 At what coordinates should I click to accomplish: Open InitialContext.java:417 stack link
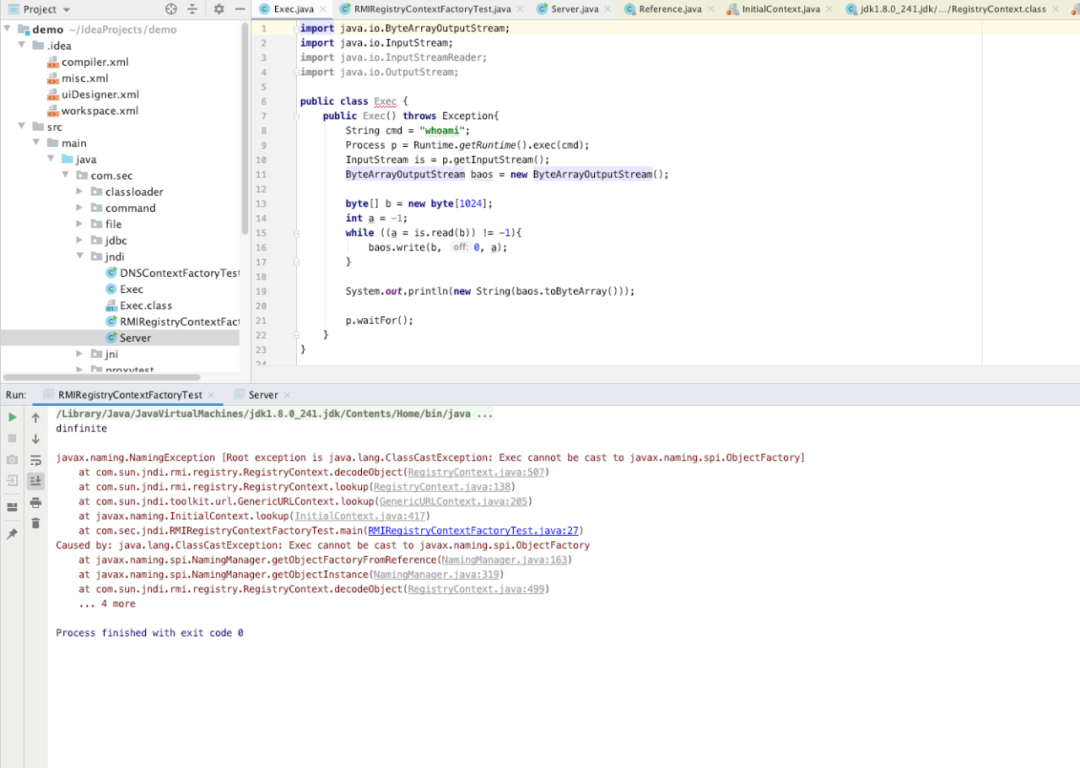(x=360, y=516)
